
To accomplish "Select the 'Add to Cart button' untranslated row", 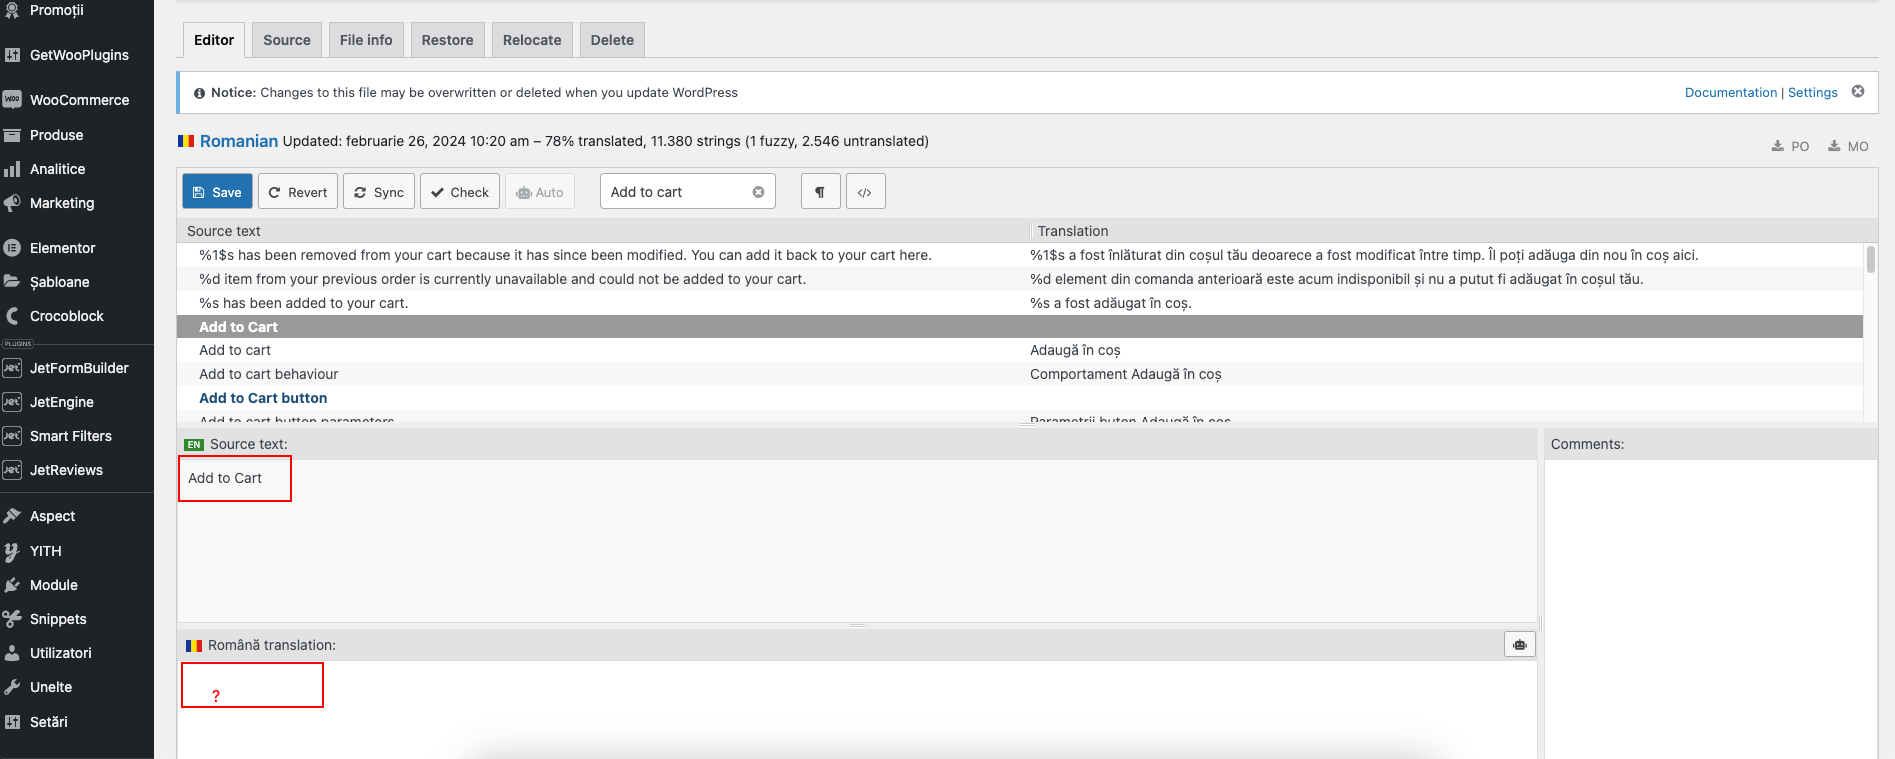I will point(1020,398).
